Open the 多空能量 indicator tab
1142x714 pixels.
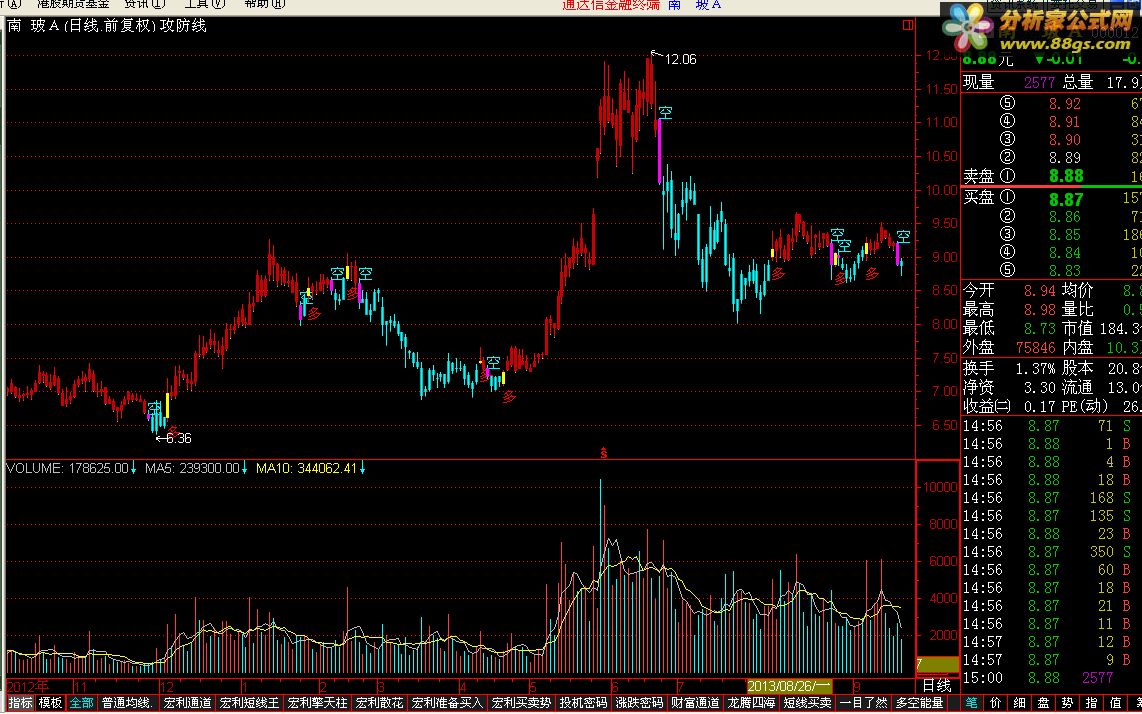pos(919,704)
